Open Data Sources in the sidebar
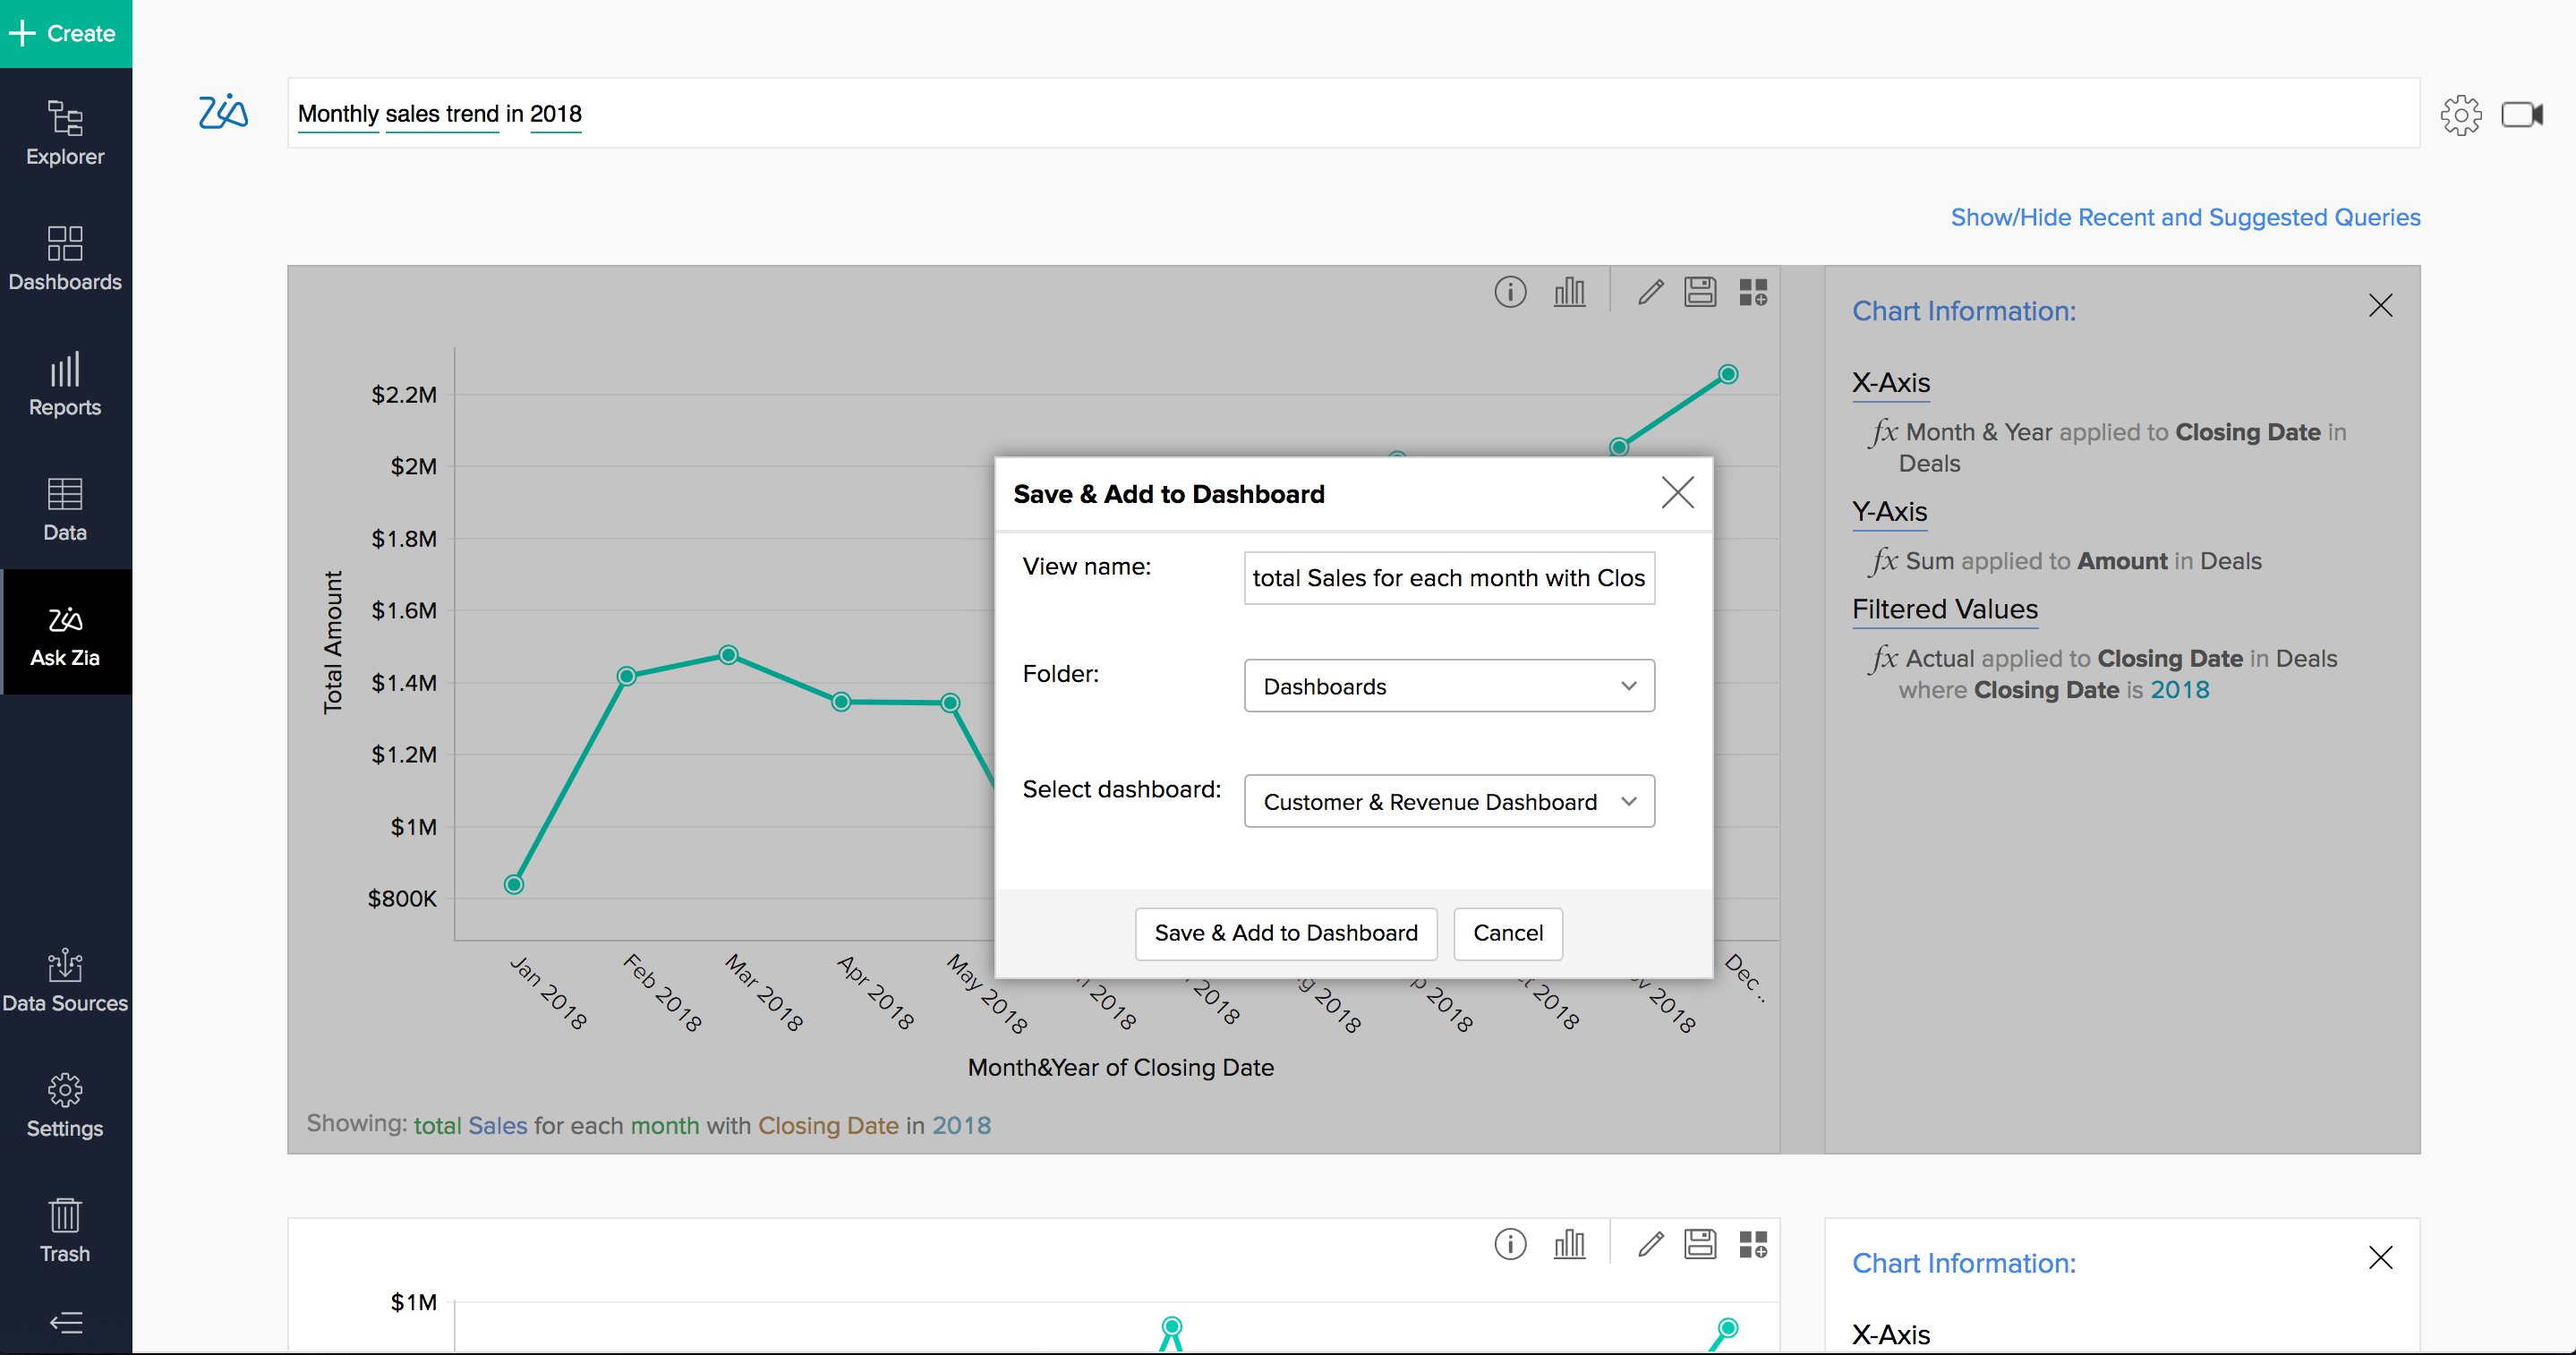The image size is (2576, 1355). point(65,980)
